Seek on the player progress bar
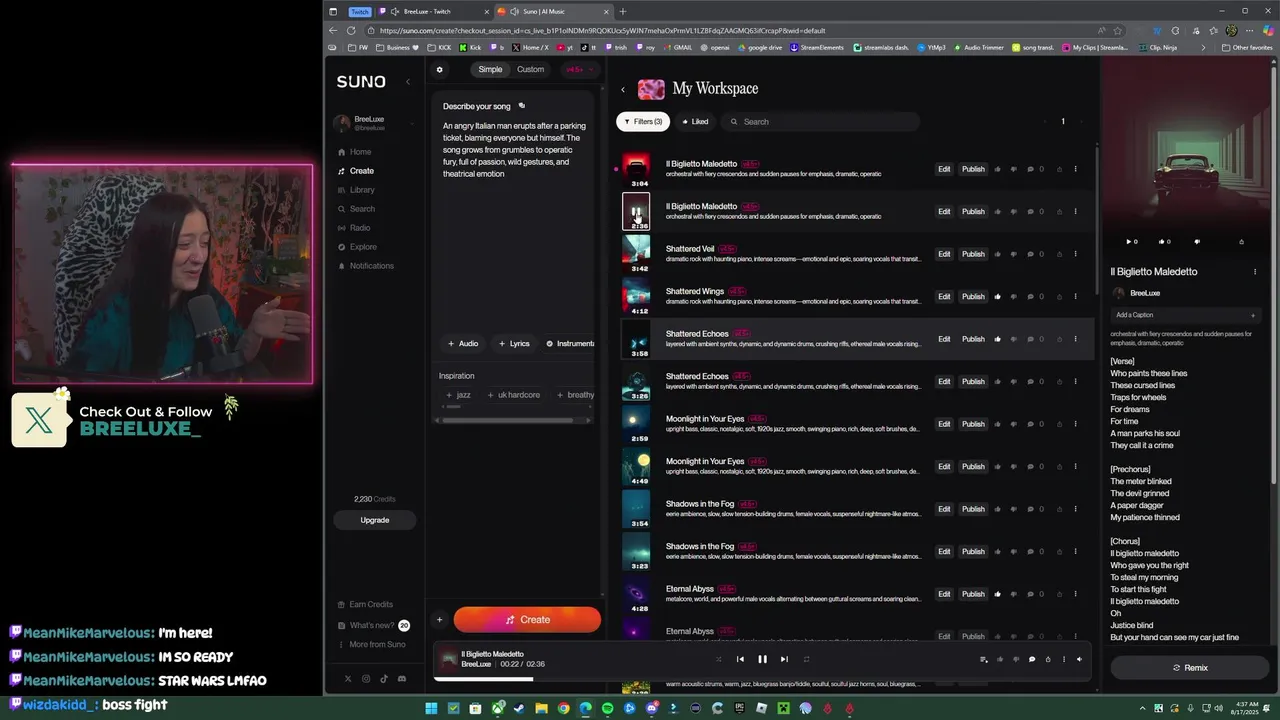Image resolution: width=1280 pixels, height=720 pixels. [762, 679]
